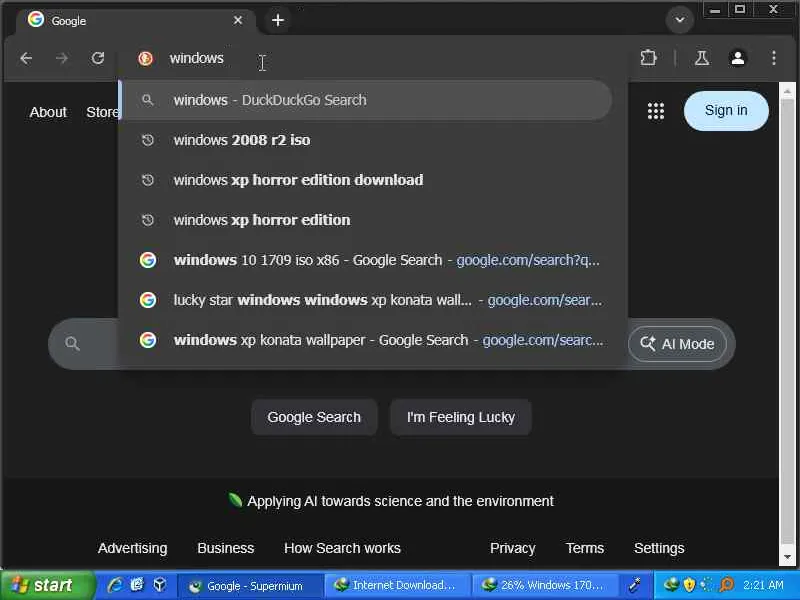Image resolution: width=800 pixels, height=600 pixels.
Task: Click the Google Search button
Action: (314, 417)
